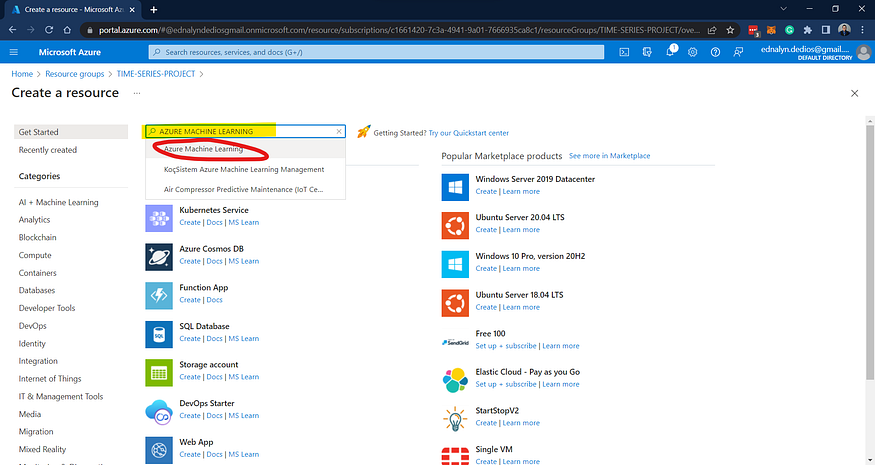
Task: Click Create under Storage account
Action: (x=190, y=377)
